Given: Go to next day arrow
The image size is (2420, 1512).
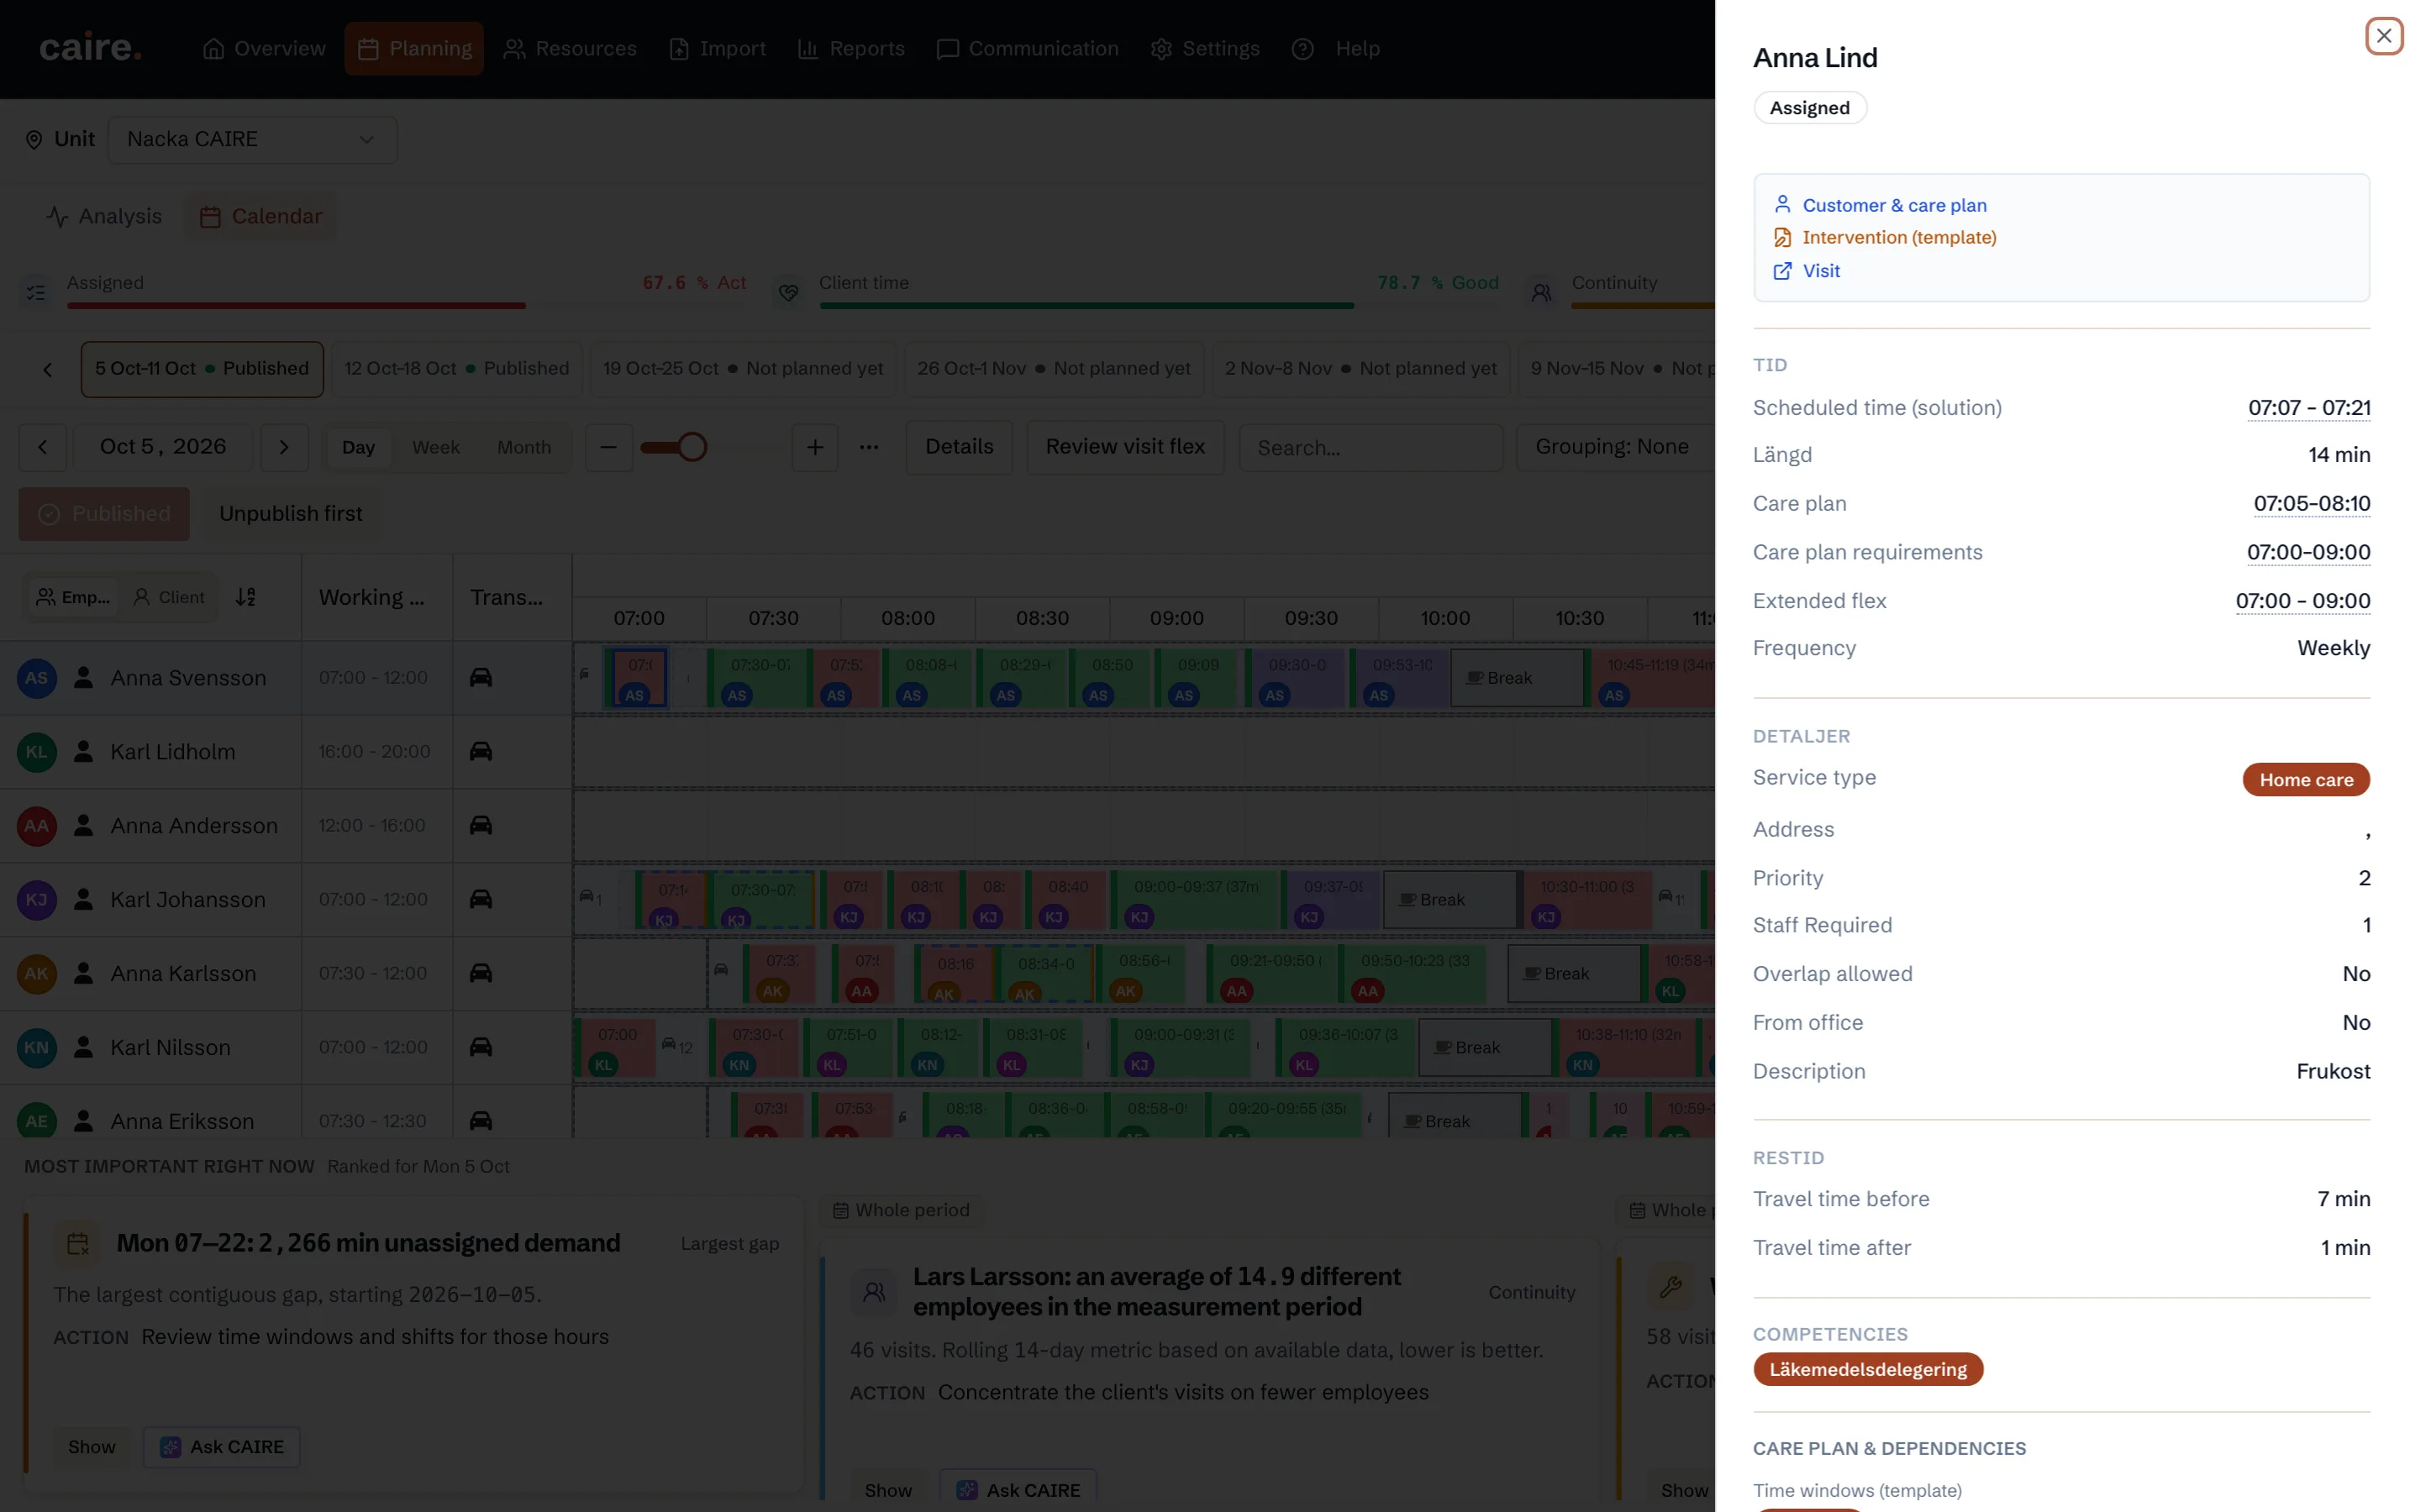Looking at the screenshot, I should 284,447.
